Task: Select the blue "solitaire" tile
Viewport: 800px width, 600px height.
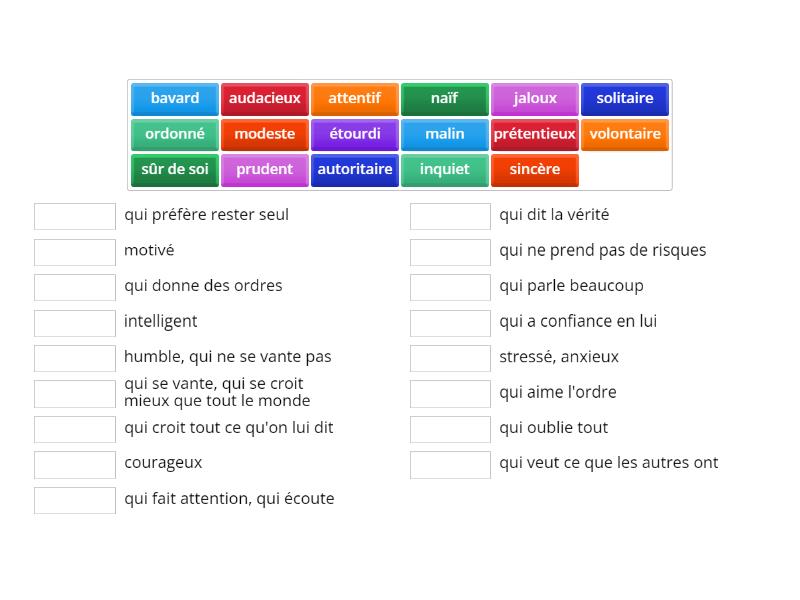Action: pyautogui.click(x=625, y=98)
